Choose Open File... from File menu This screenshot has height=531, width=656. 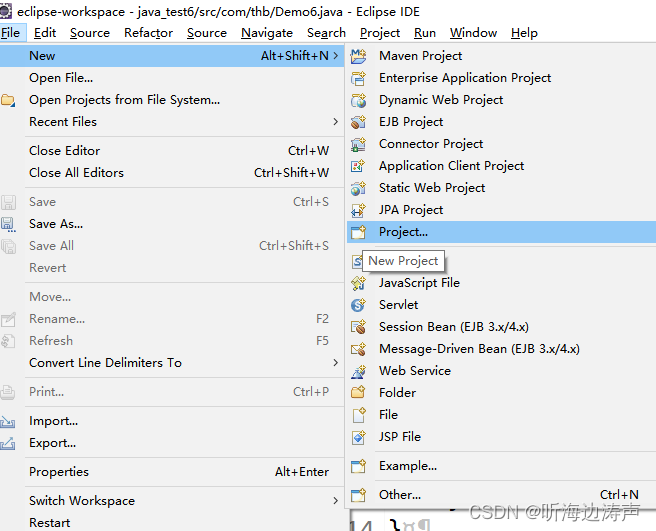(172, 78)
